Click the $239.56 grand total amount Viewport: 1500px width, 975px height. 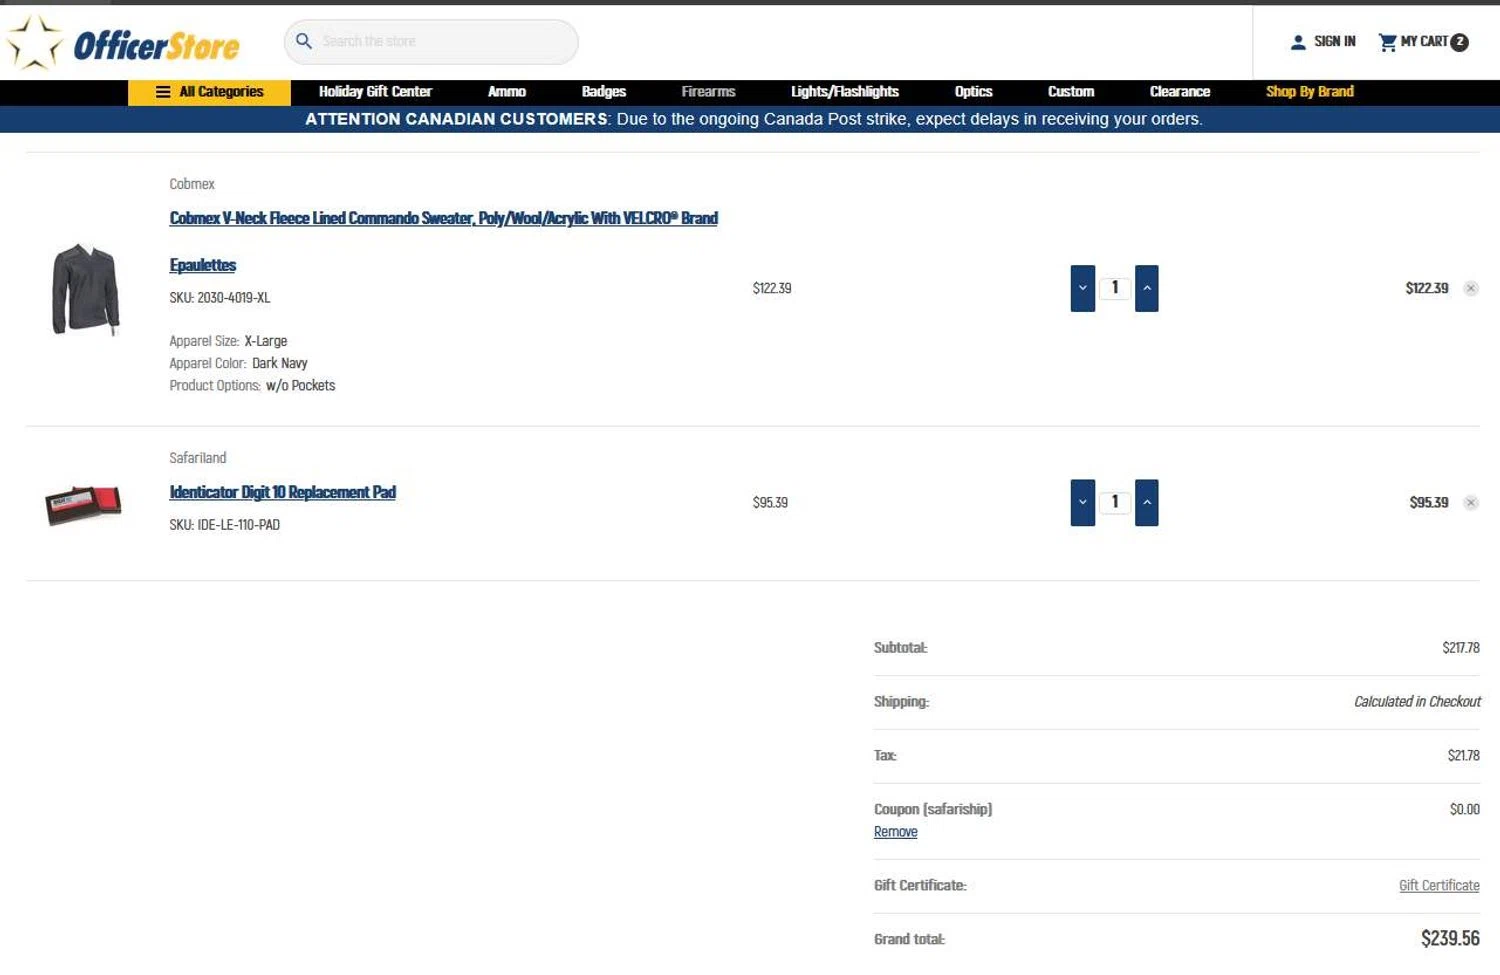click(1450, 939)
